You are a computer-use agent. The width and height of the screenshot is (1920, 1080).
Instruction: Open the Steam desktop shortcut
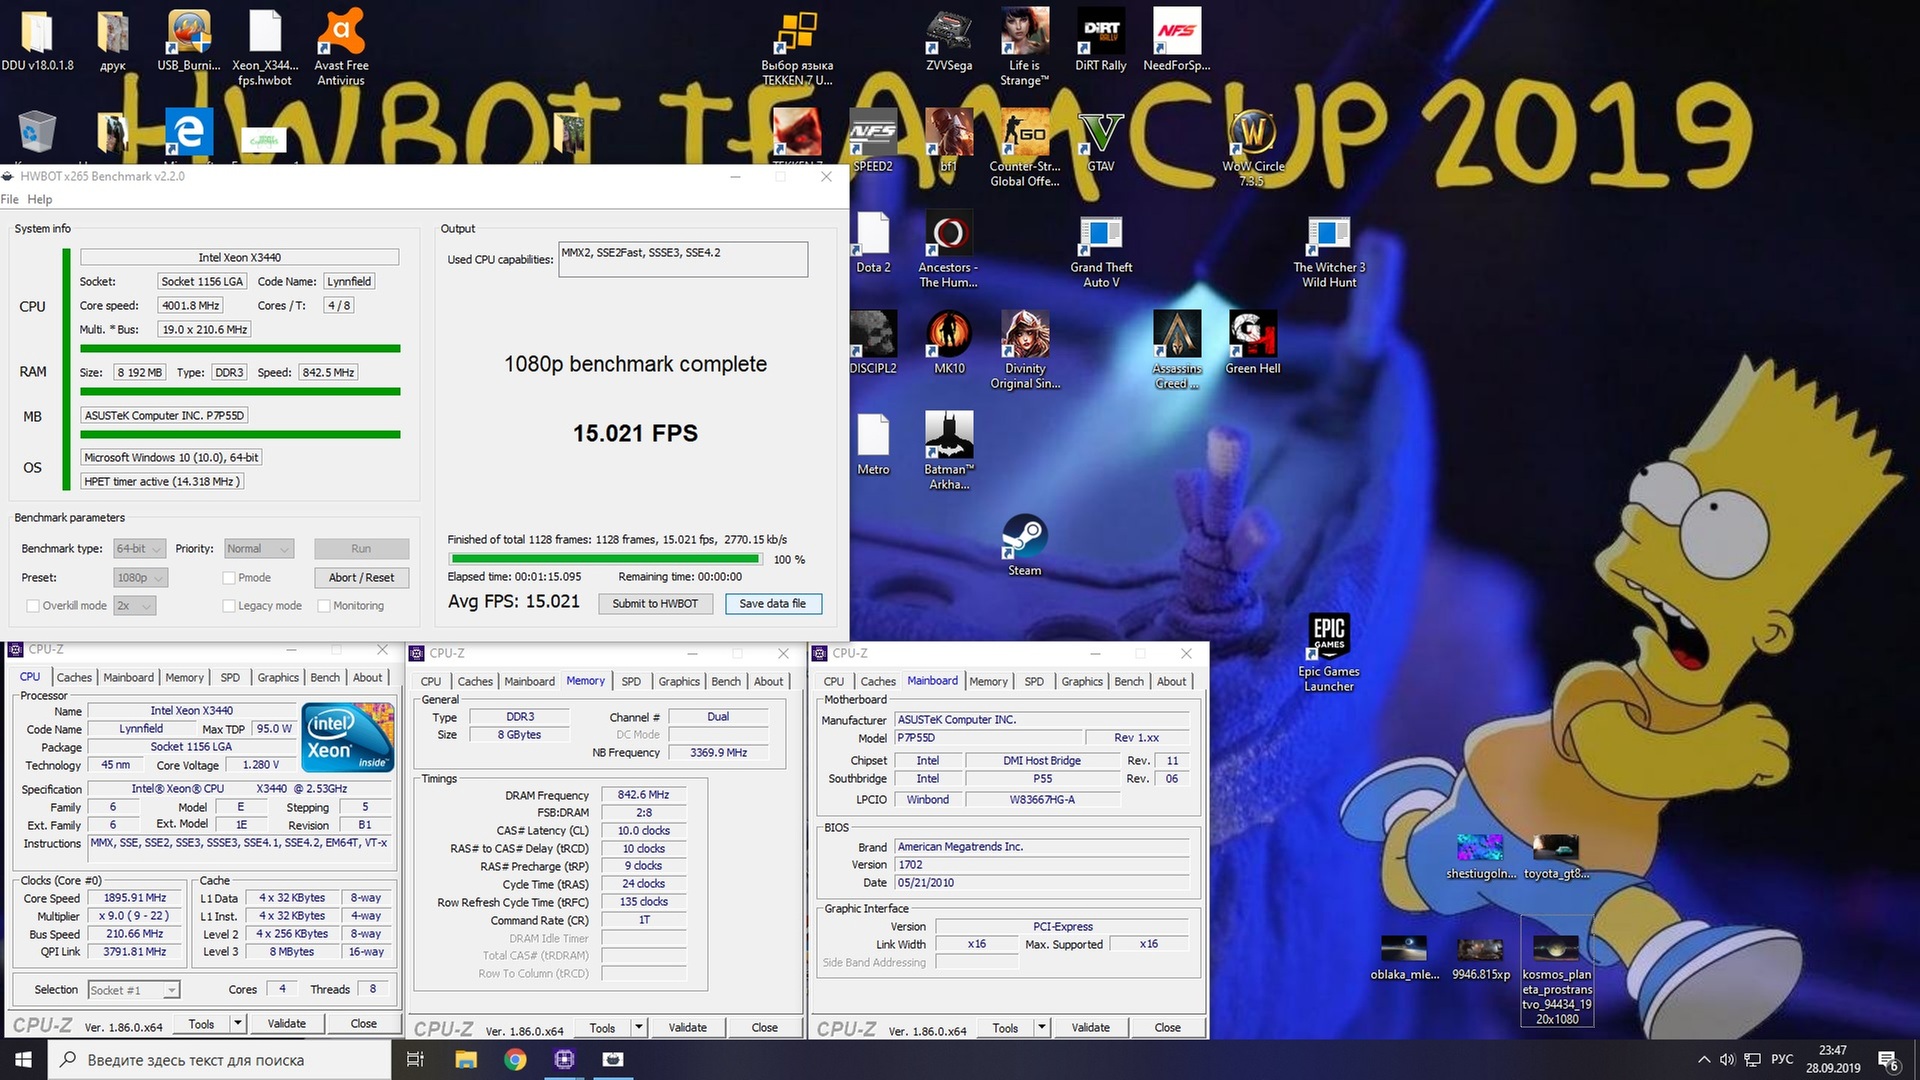(1024, 545)
